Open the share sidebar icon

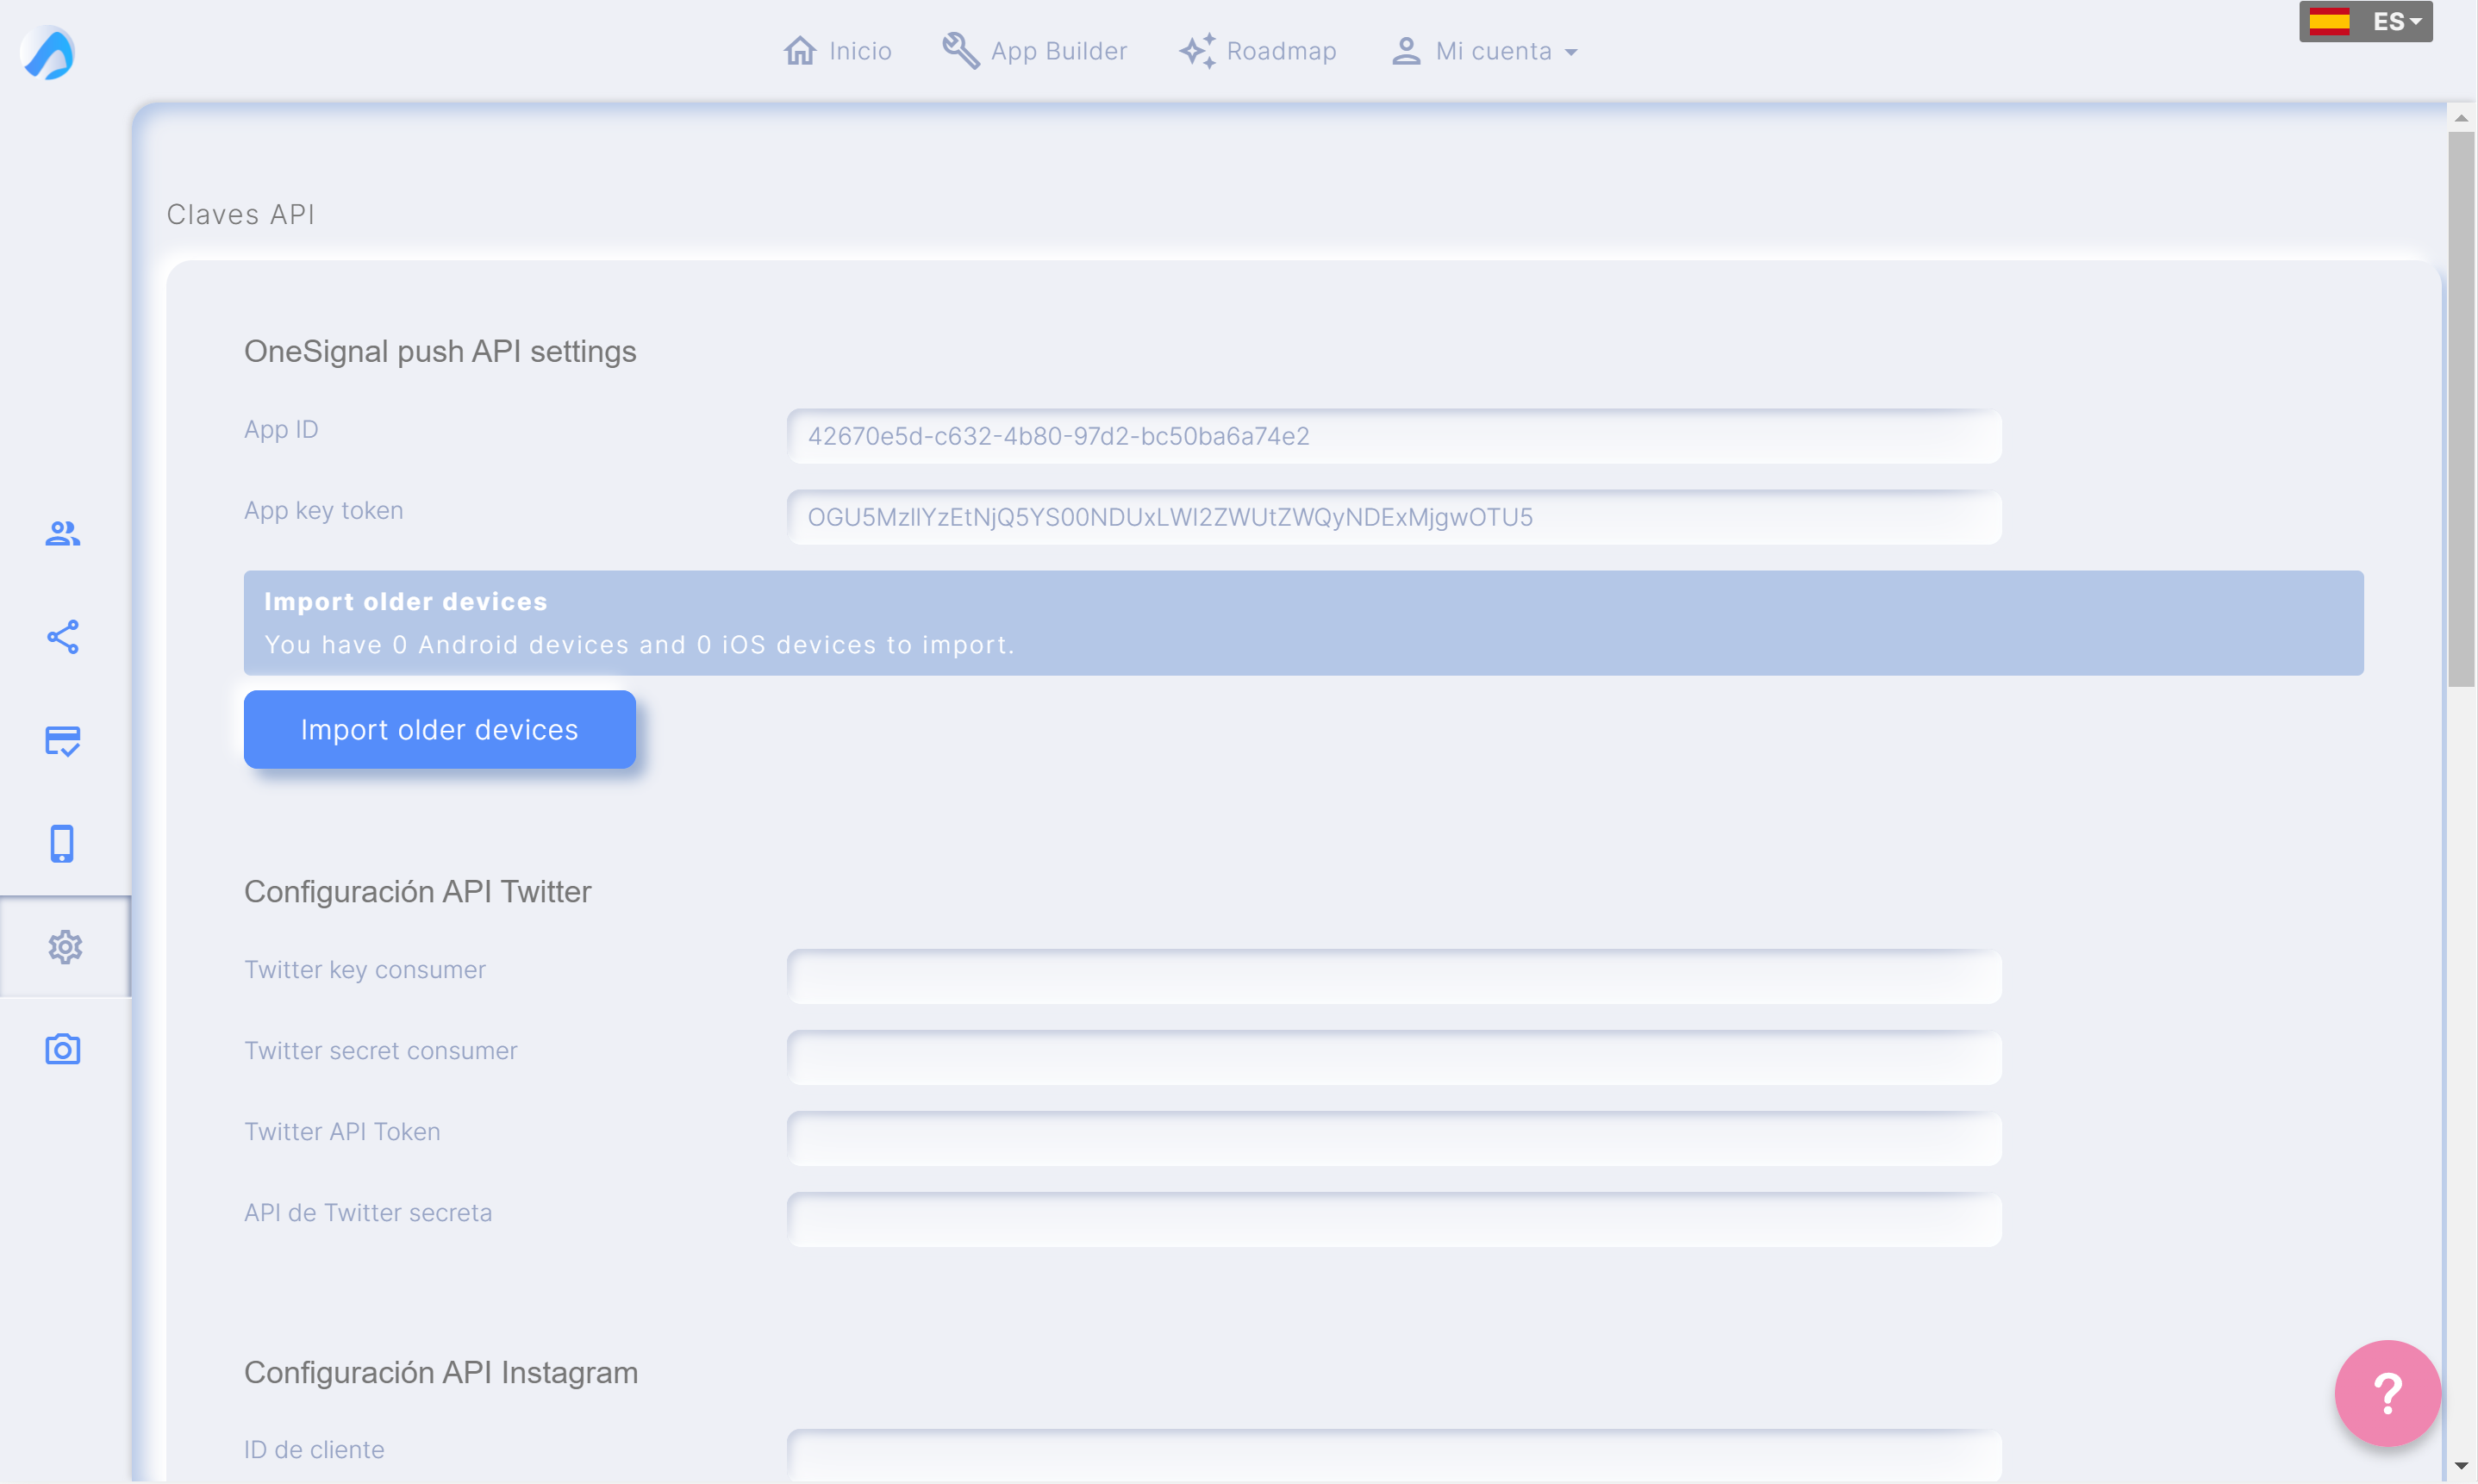63,637
